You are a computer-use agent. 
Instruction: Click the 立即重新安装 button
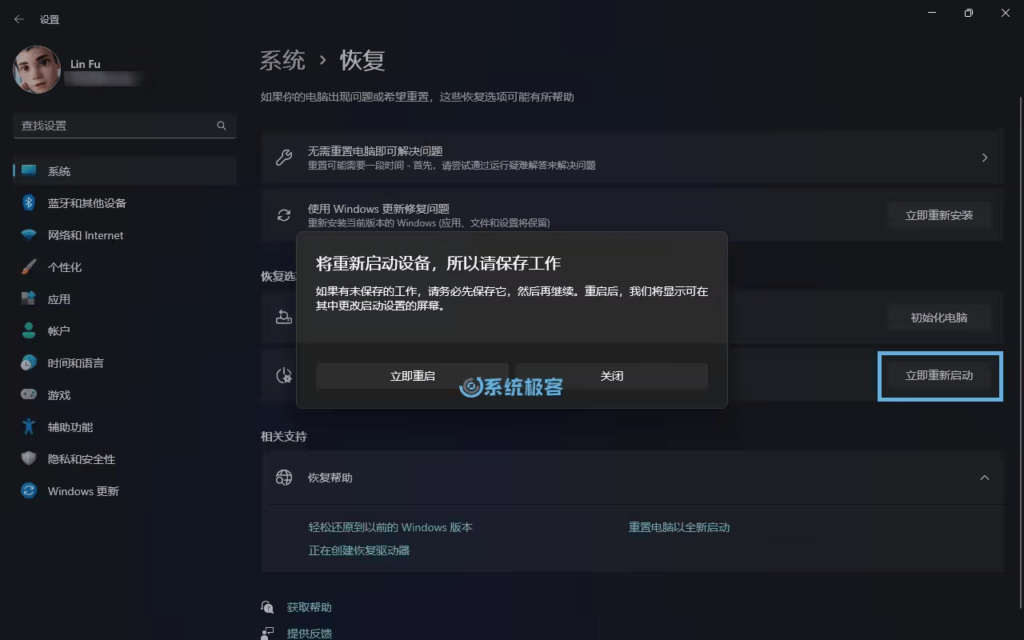pyautogui.click(x=938, y=215)
